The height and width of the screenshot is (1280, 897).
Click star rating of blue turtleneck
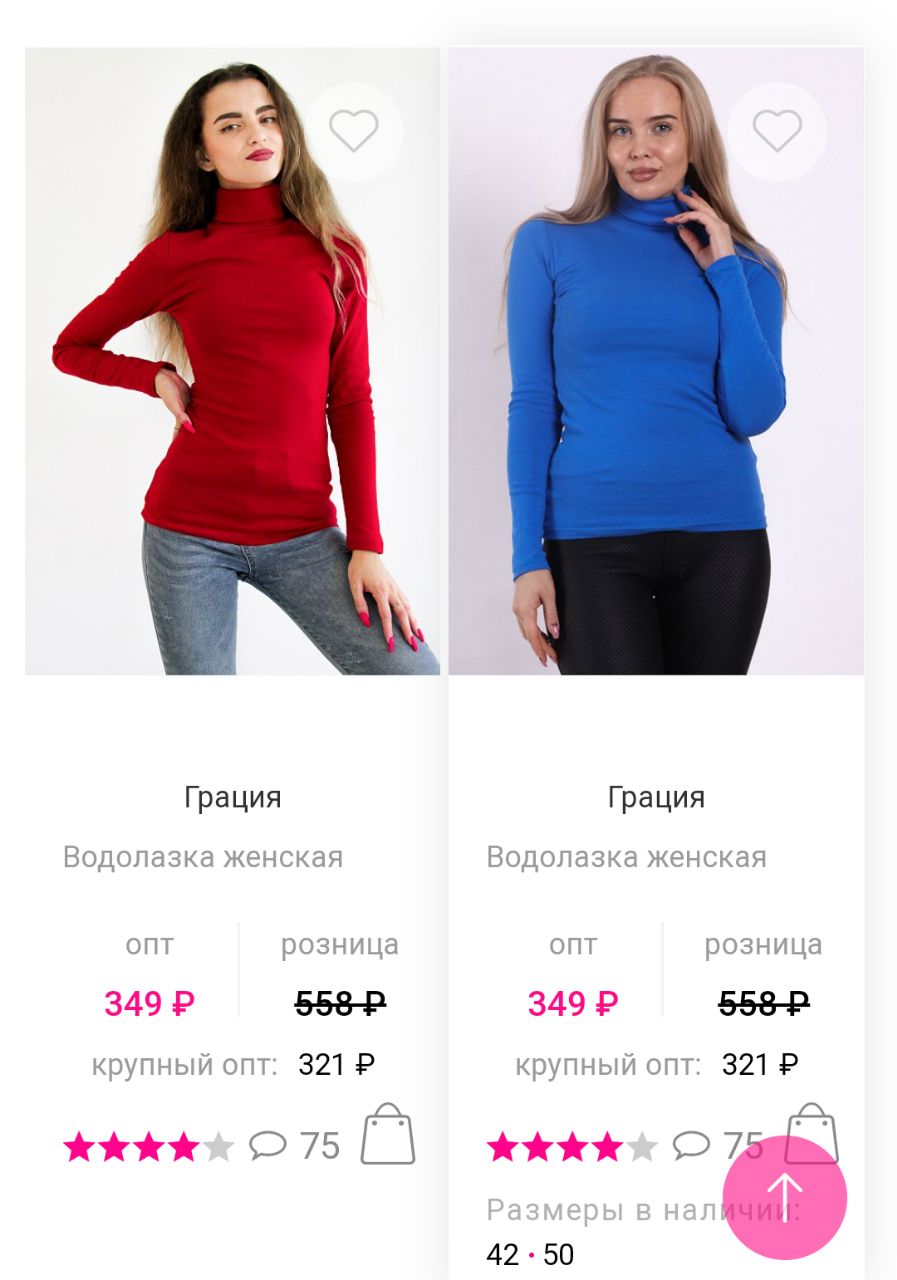pyautogui.click(x=573, y=1146)
